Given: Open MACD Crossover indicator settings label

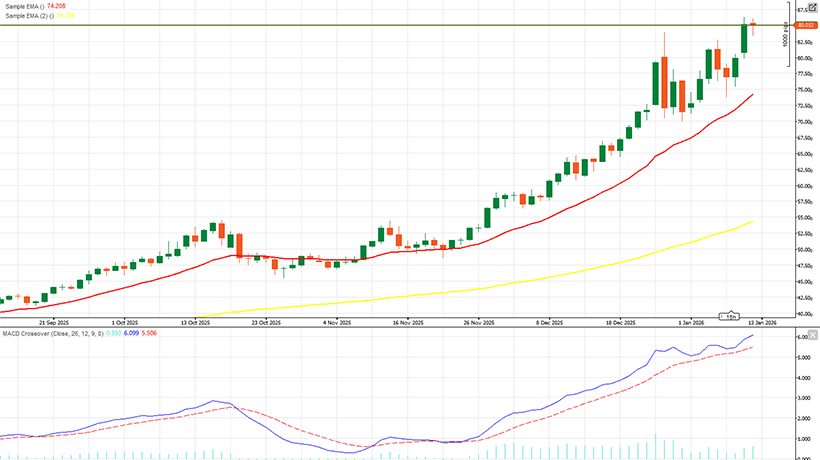Looking at the screenshot, I should (50, 332).
